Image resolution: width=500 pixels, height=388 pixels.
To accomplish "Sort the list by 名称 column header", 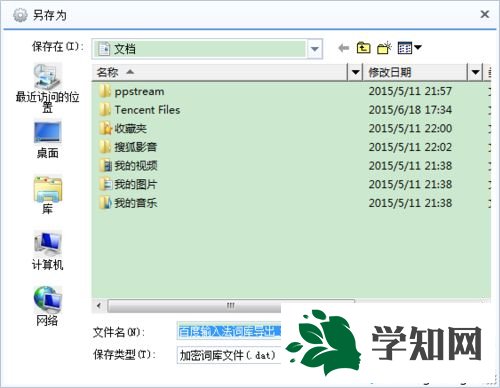I will point(220,72).
